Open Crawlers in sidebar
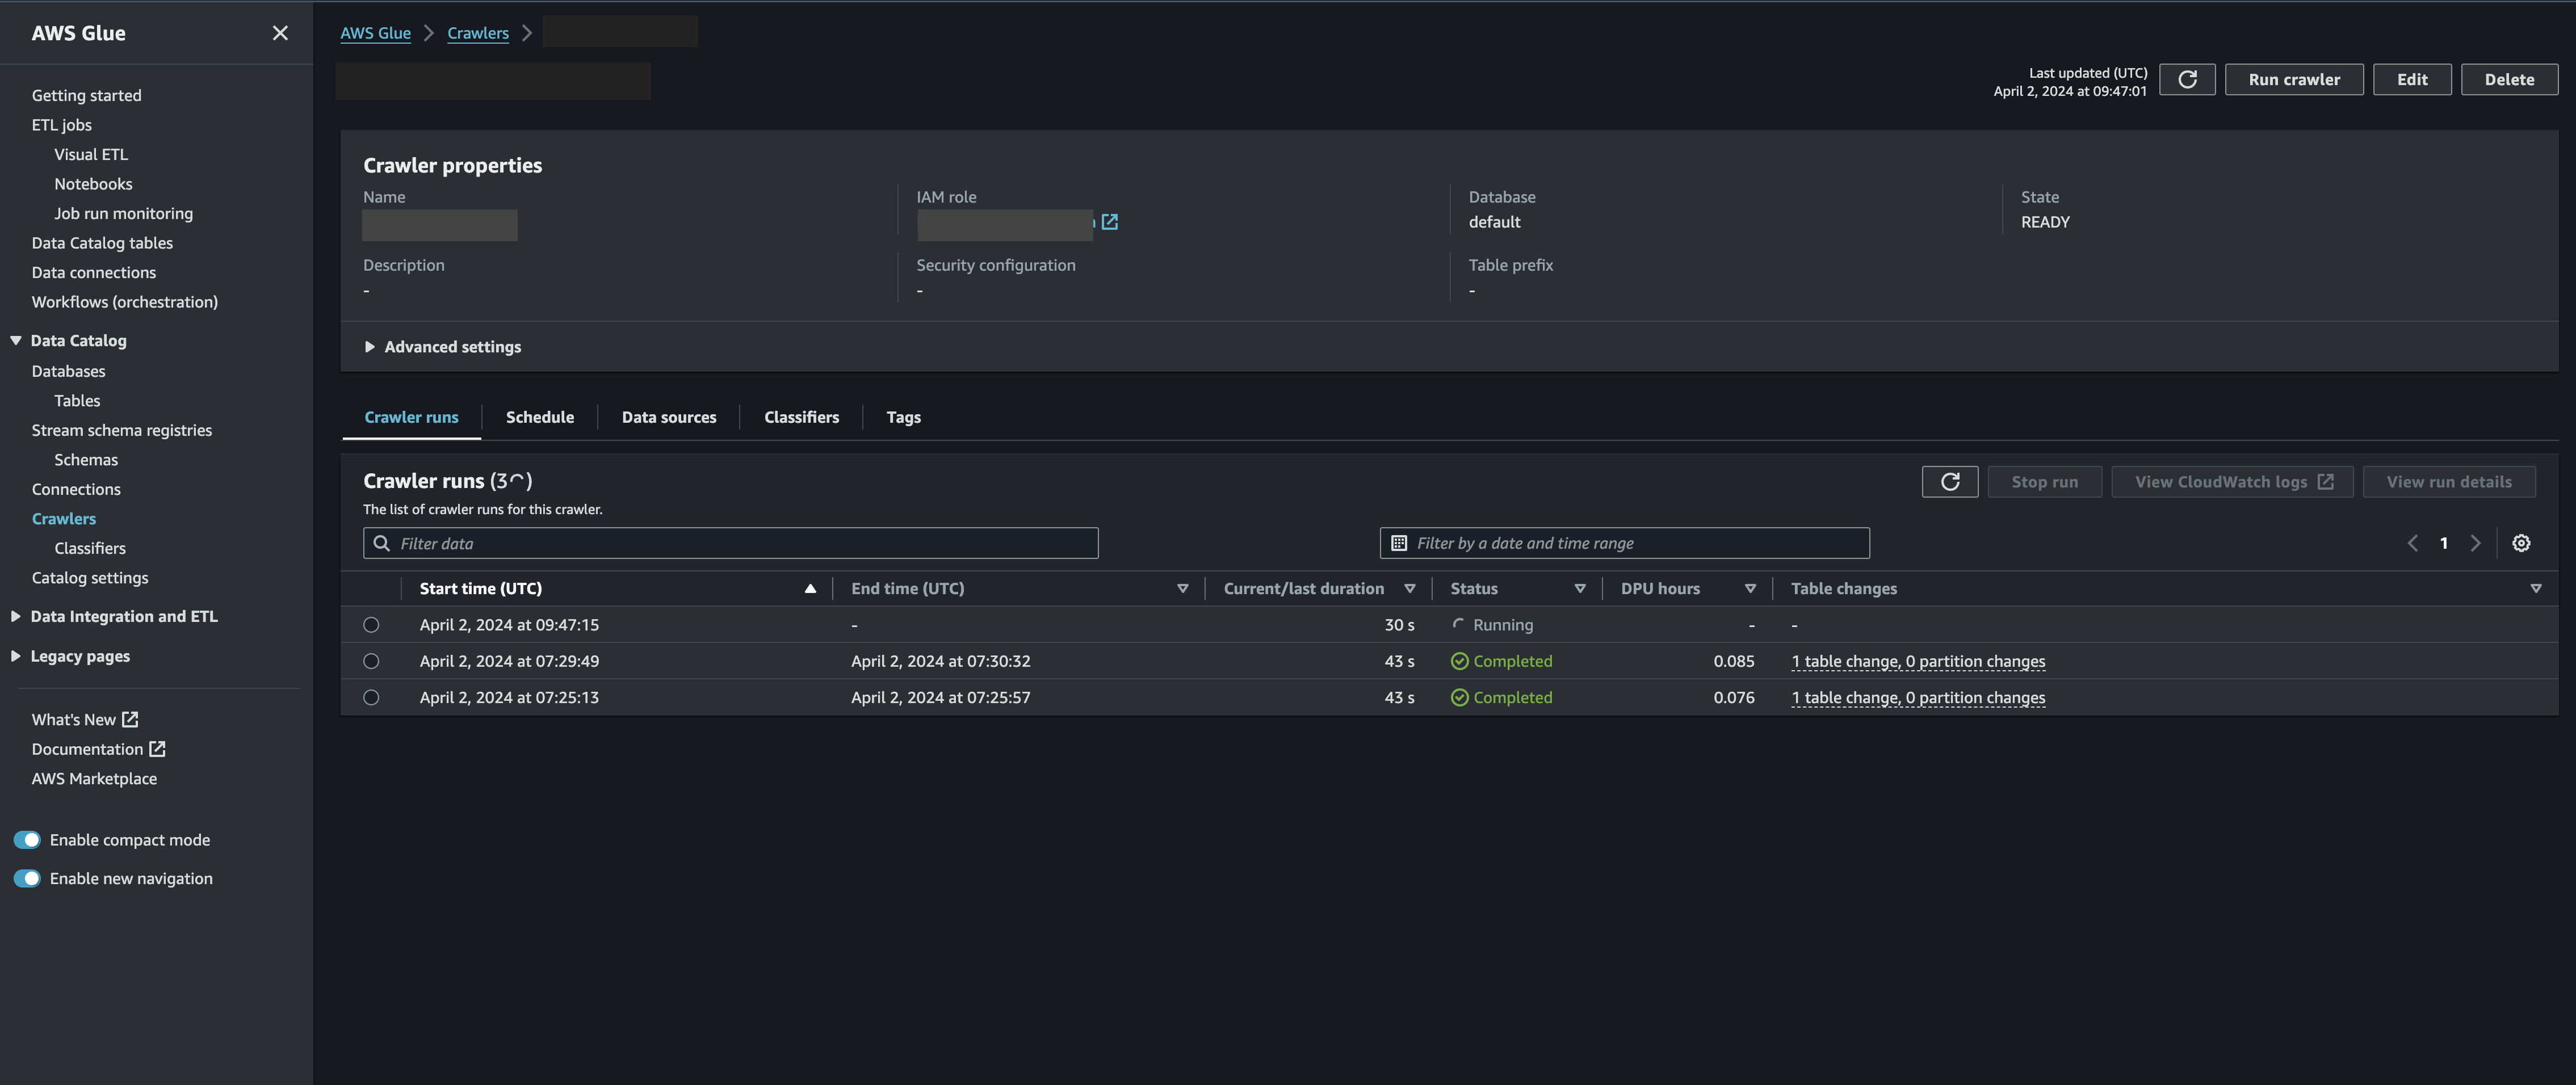Screen dimensions: 2576x1085 (63, 519)
